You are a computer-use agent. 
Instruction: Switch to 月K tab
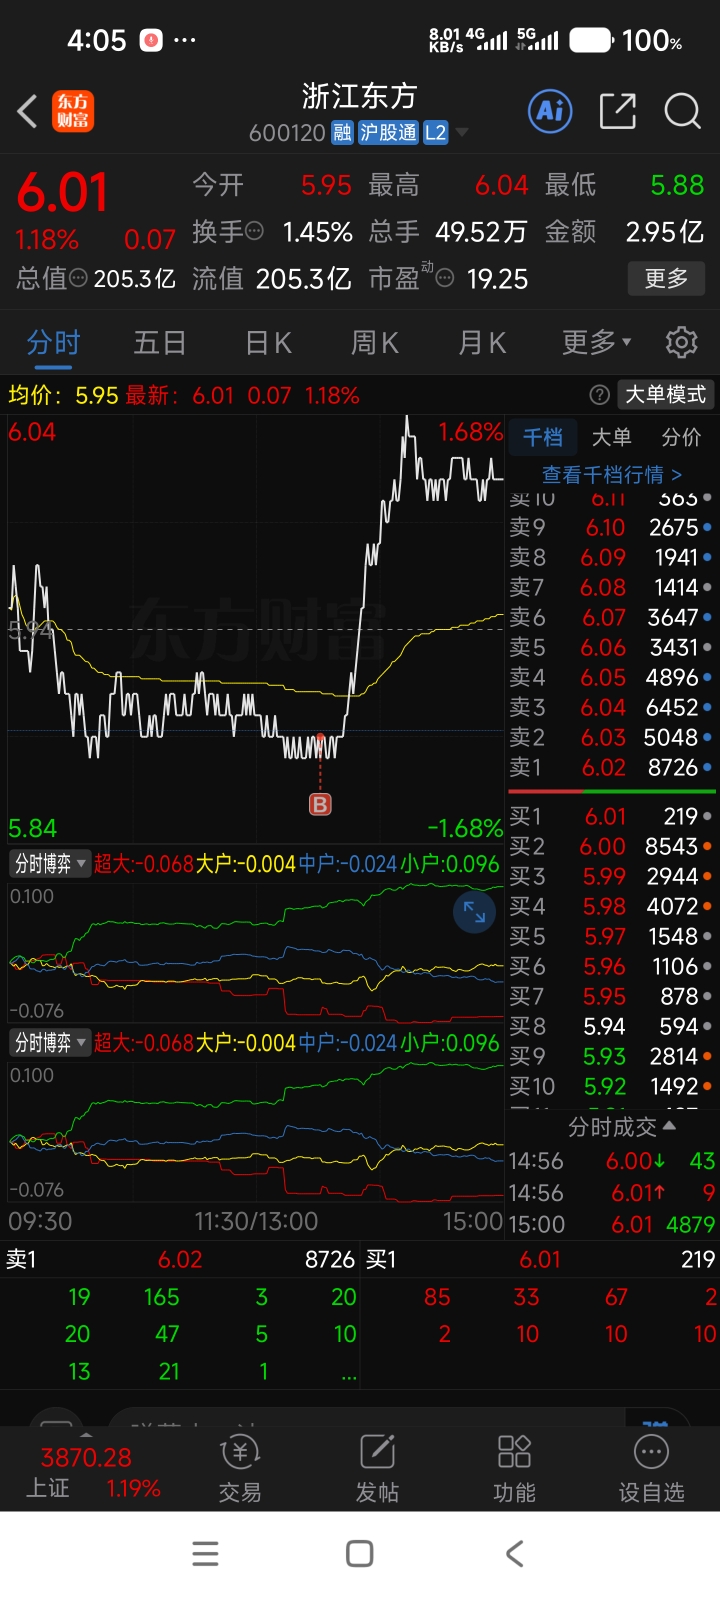point(482,343)
